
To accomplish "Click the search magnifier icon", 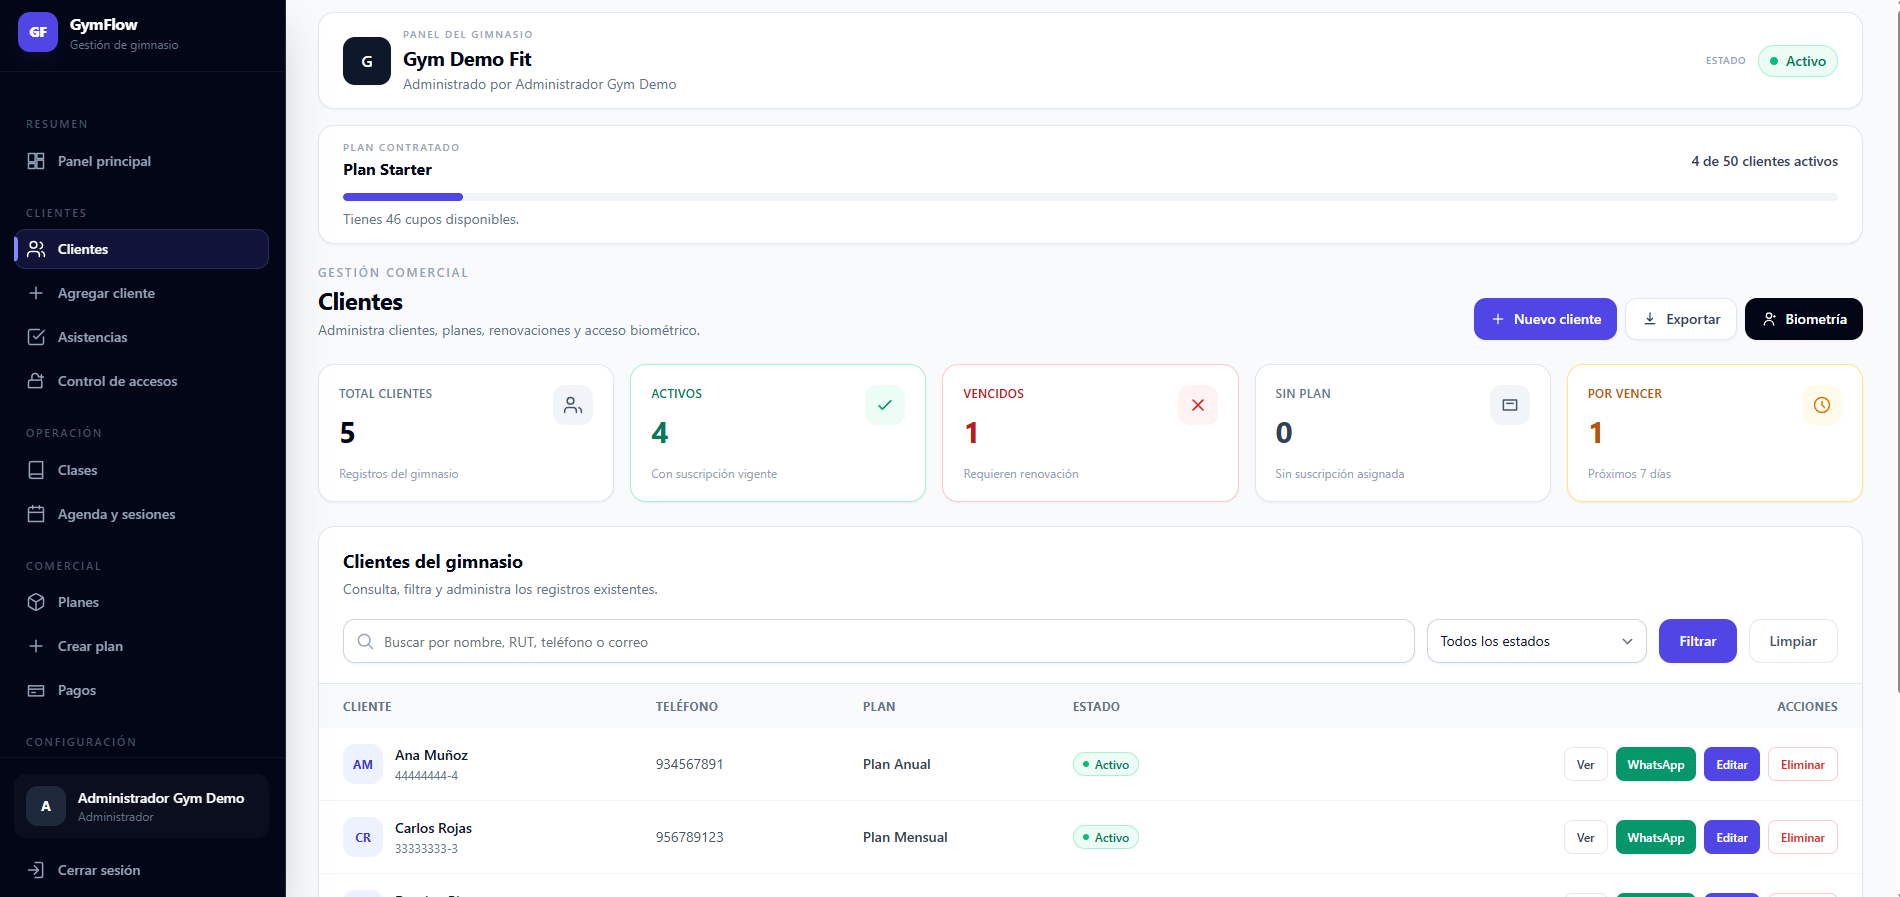I will (365, 642).
